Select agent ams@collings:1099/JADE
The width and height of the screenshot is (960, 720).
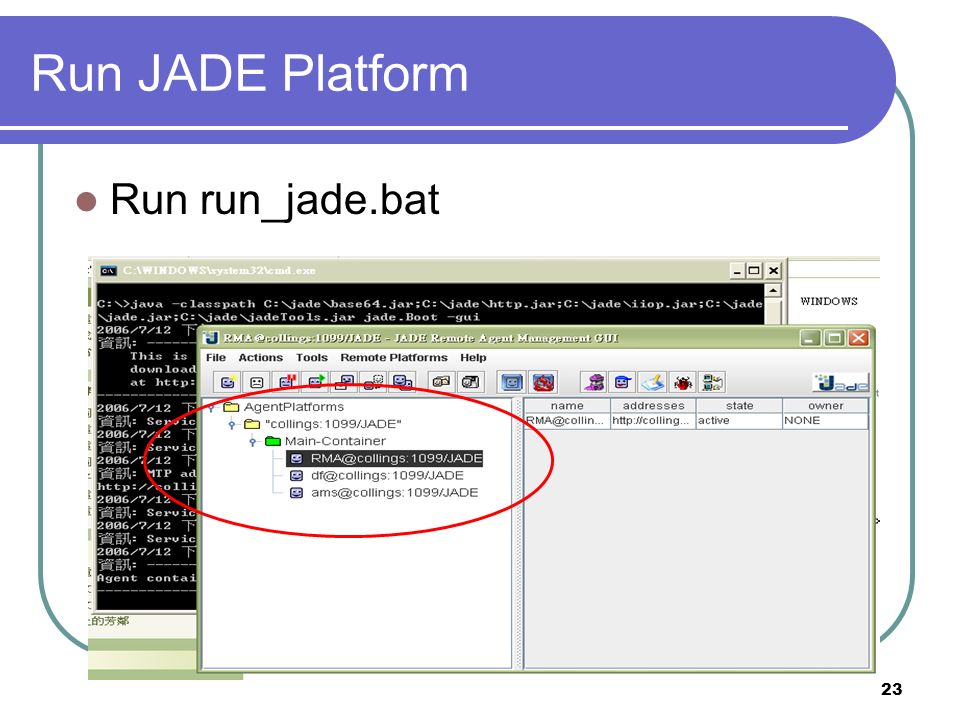(383, 493)
